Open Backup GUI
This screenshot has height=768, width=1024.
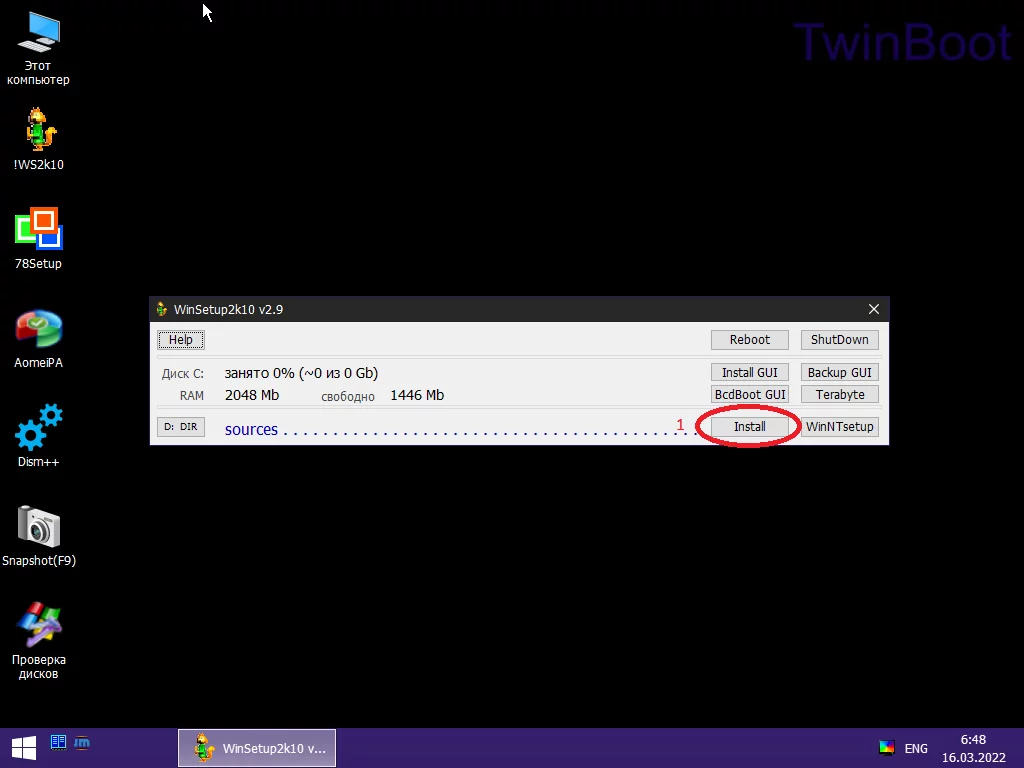tap(839, 372)
